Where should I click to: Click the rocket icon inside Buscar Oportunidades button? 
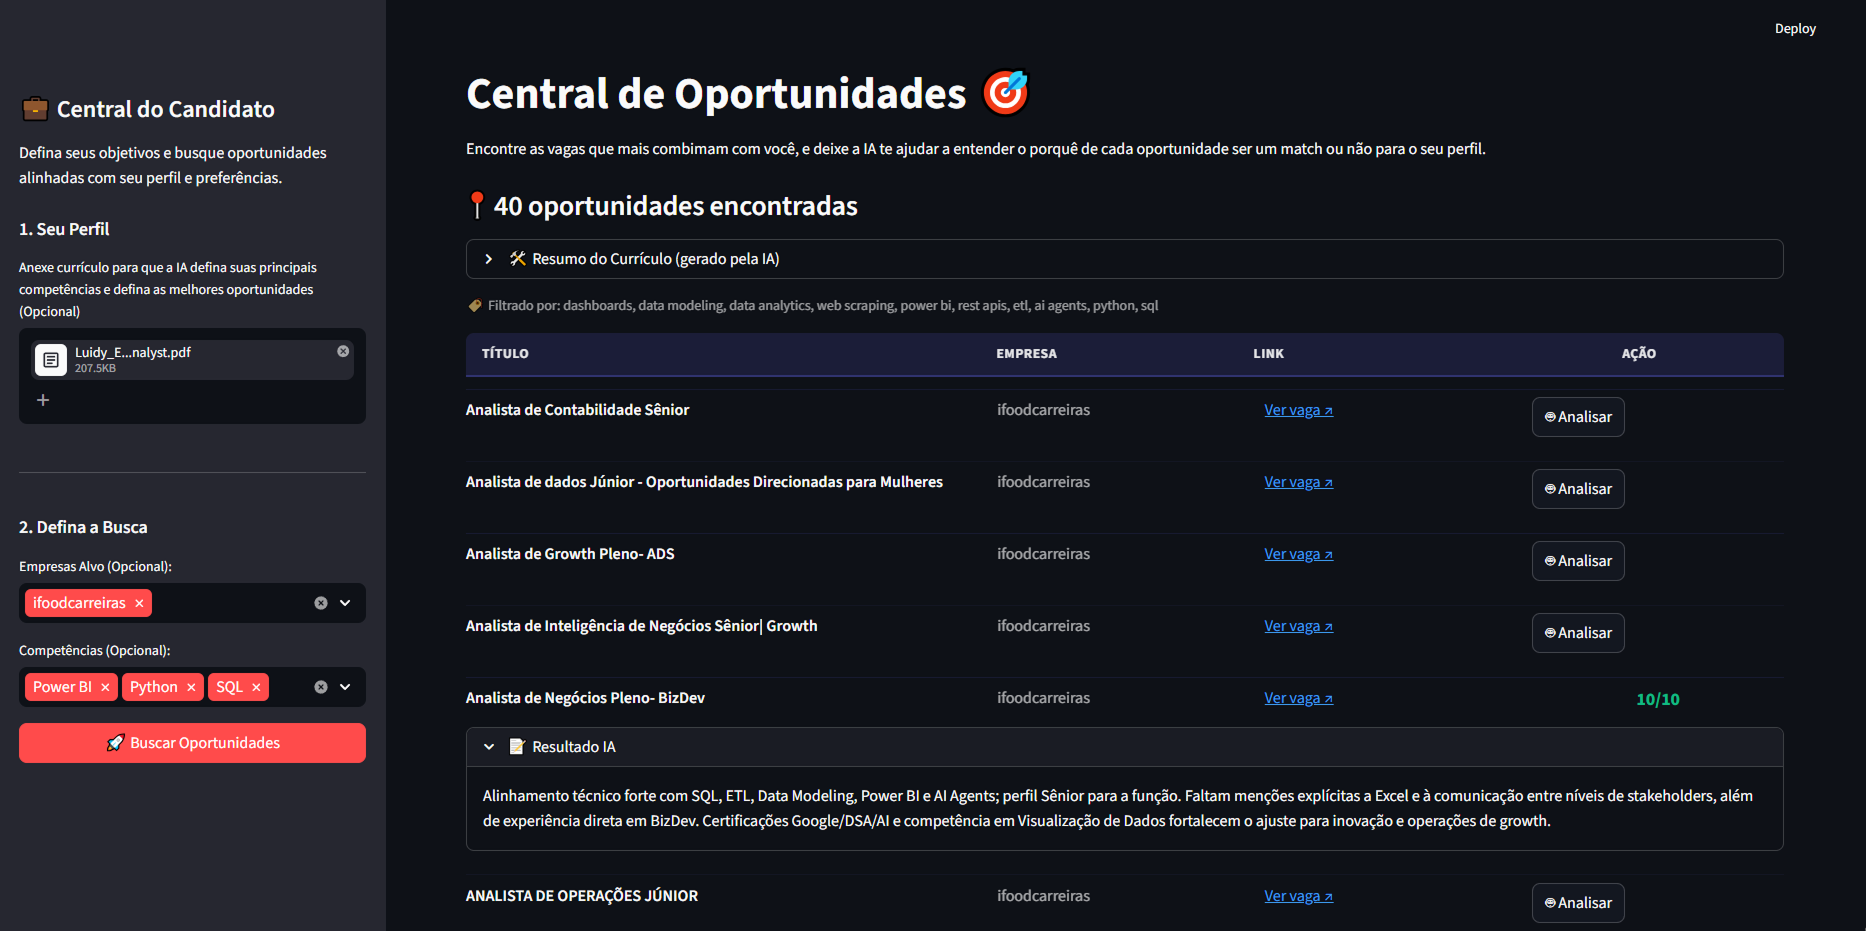[116, 742]
